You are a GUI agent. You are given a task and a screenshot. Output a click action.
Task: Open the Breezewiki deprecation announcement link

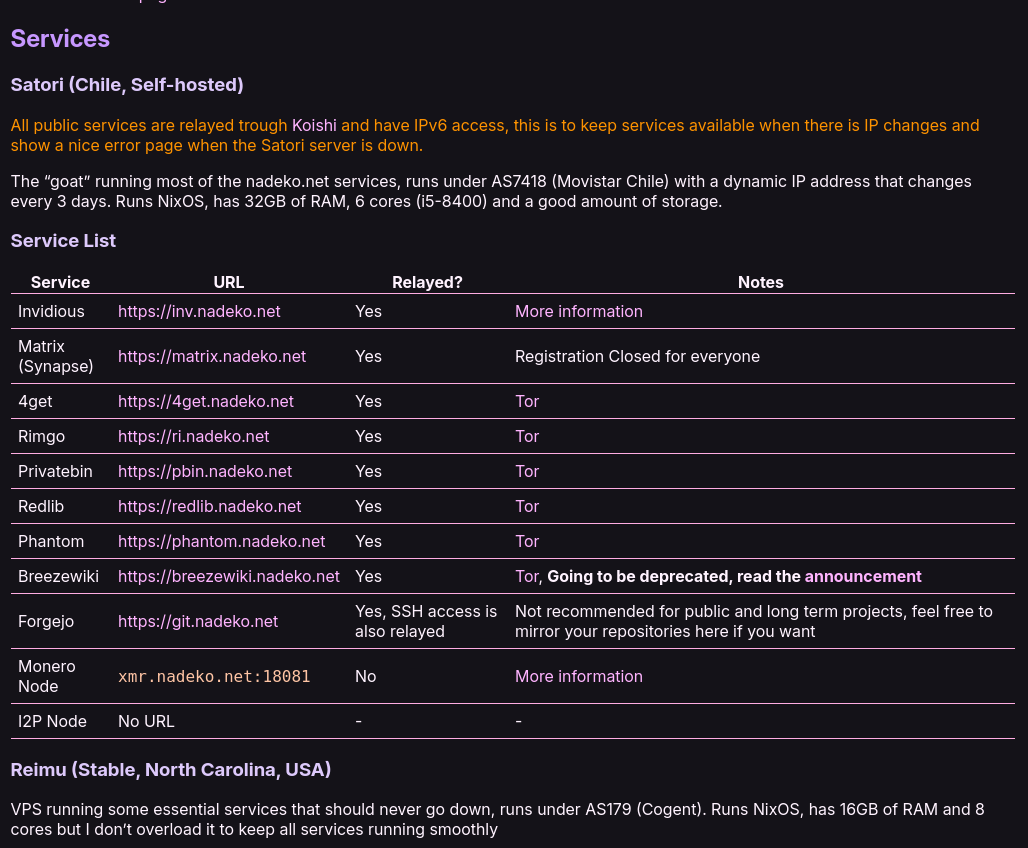(x=863, y=576)
